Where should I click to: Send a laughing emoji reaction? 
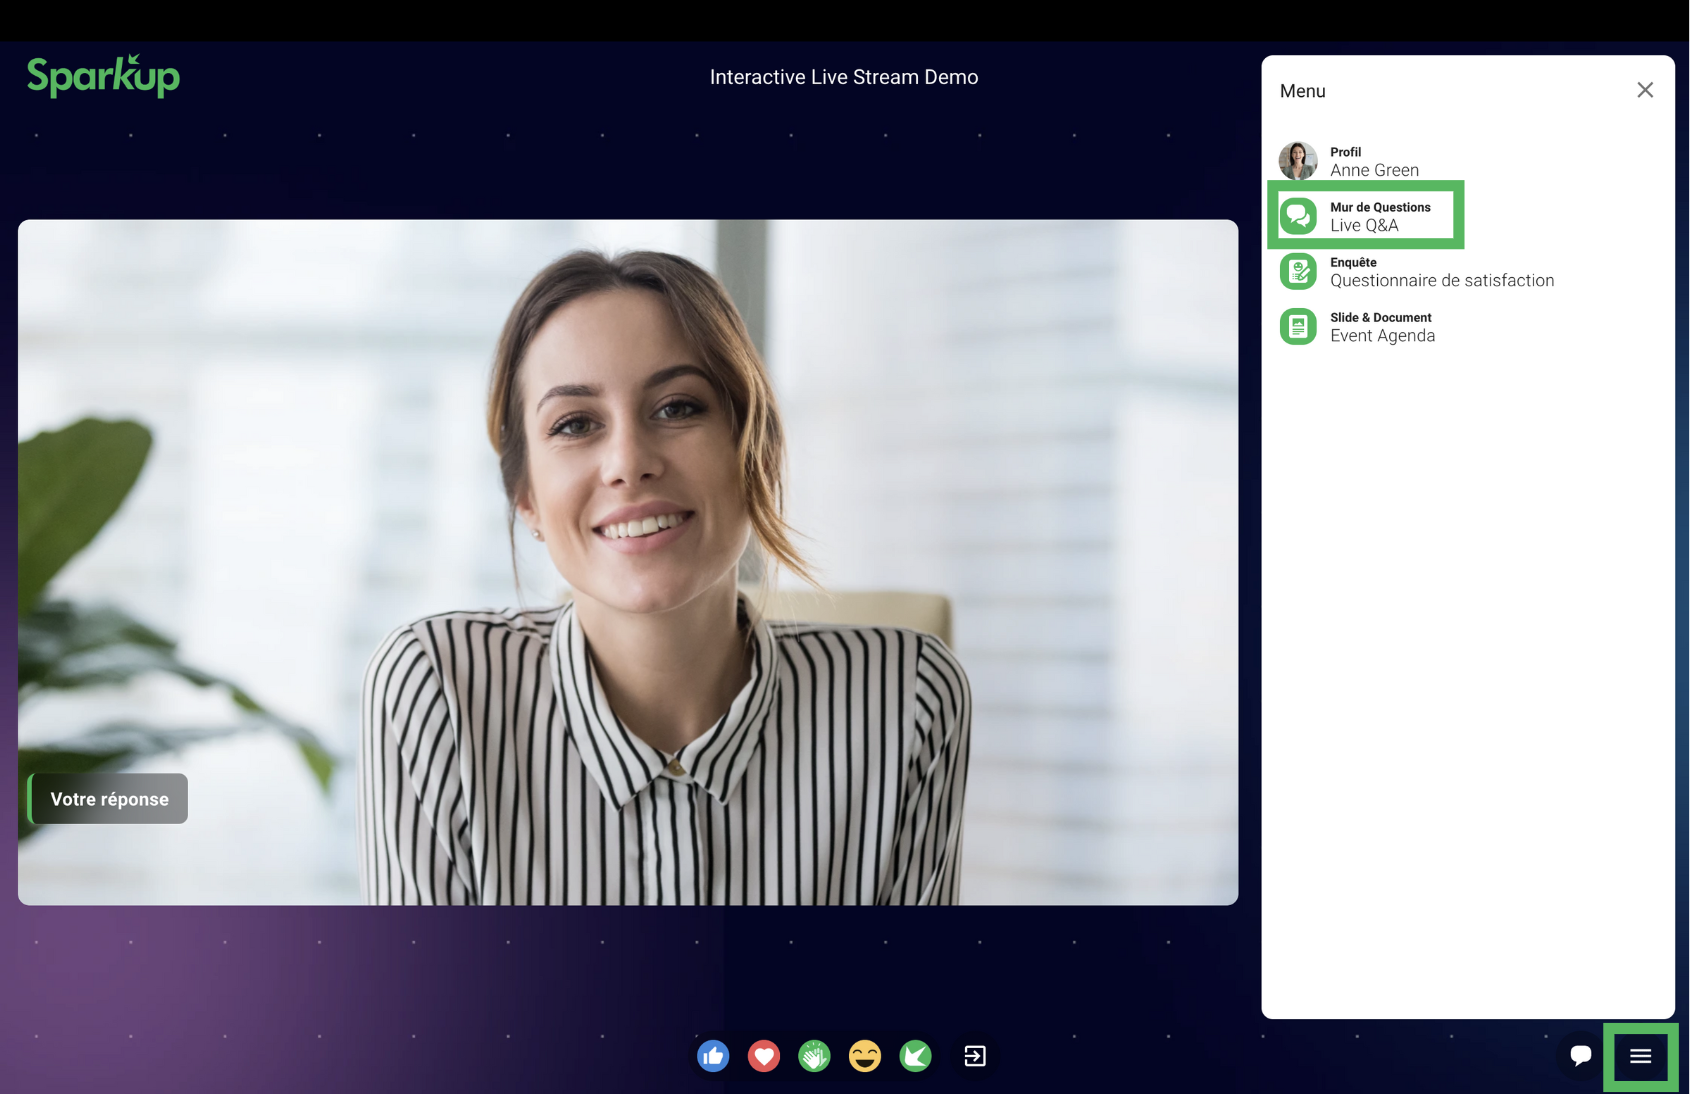[x=865, y=1056]
